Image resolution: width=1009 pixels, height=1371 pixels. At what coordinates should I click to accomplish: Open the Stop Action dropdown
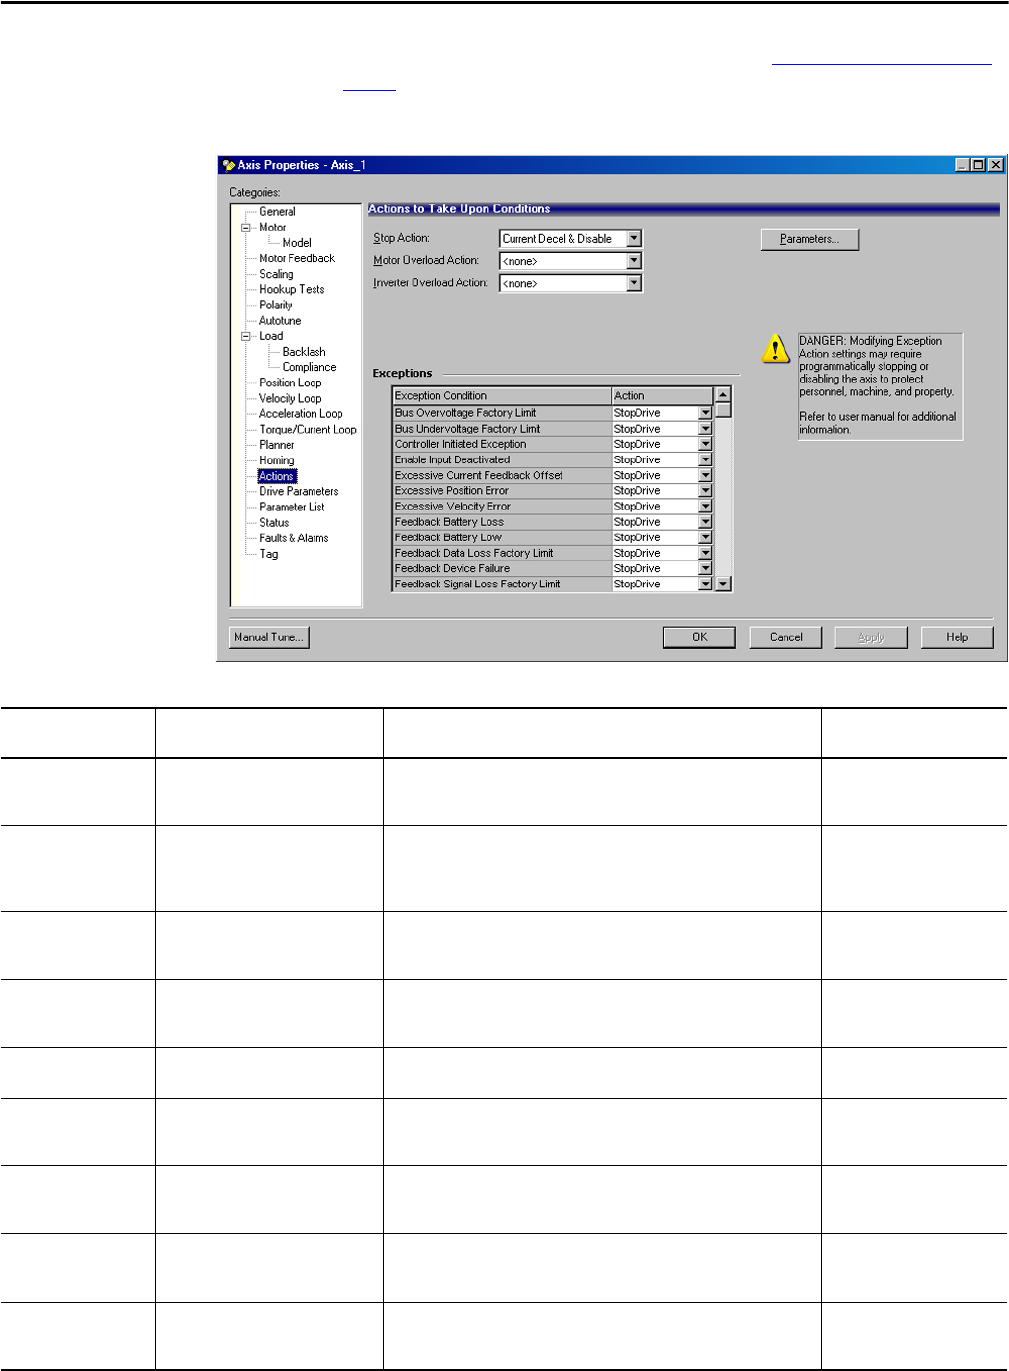coord(634,239)
